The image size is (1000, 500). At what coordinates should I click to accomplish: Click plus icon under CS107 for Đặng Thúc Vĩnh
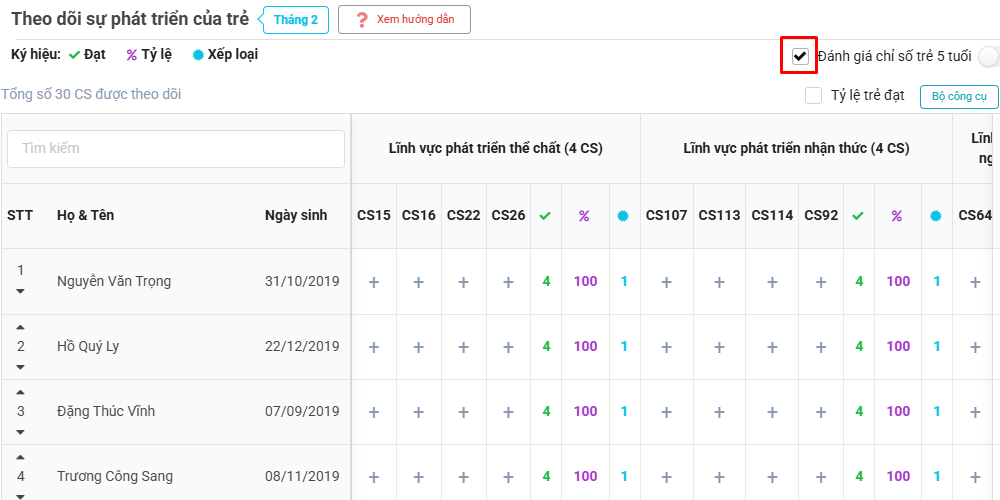click(x=666, y=412)
